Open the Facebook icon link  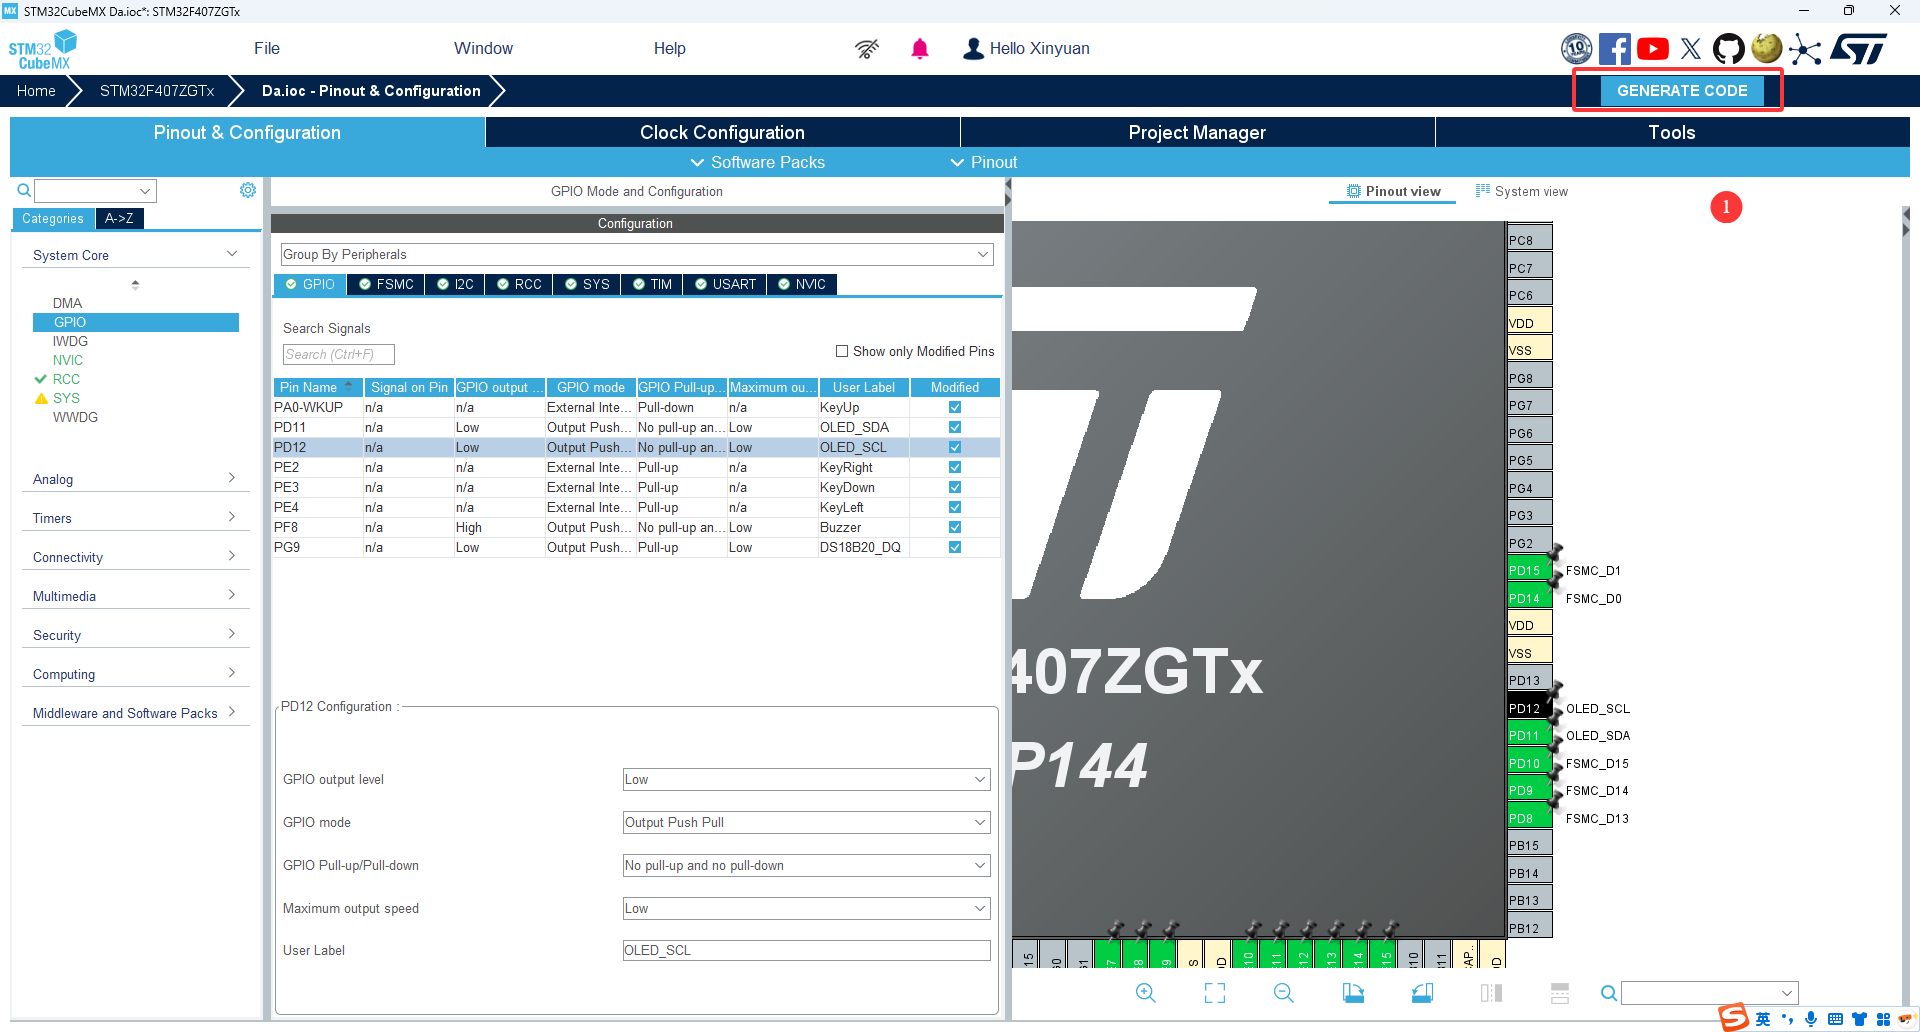point(1614,49)
